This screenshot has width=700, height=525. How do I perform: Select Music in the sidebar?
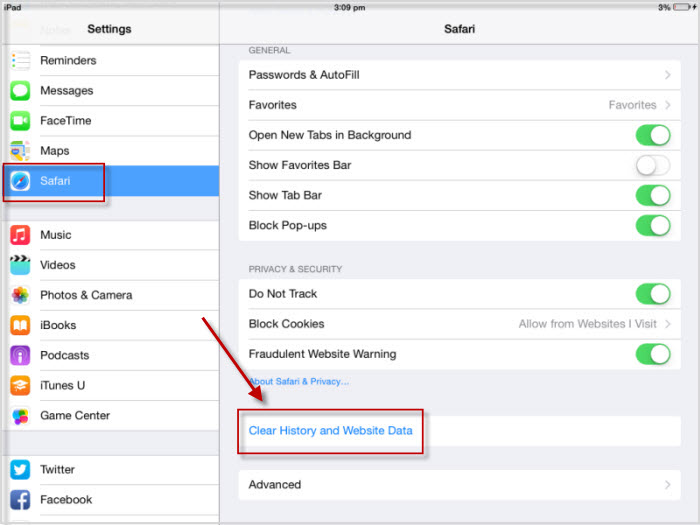(111, 235)
